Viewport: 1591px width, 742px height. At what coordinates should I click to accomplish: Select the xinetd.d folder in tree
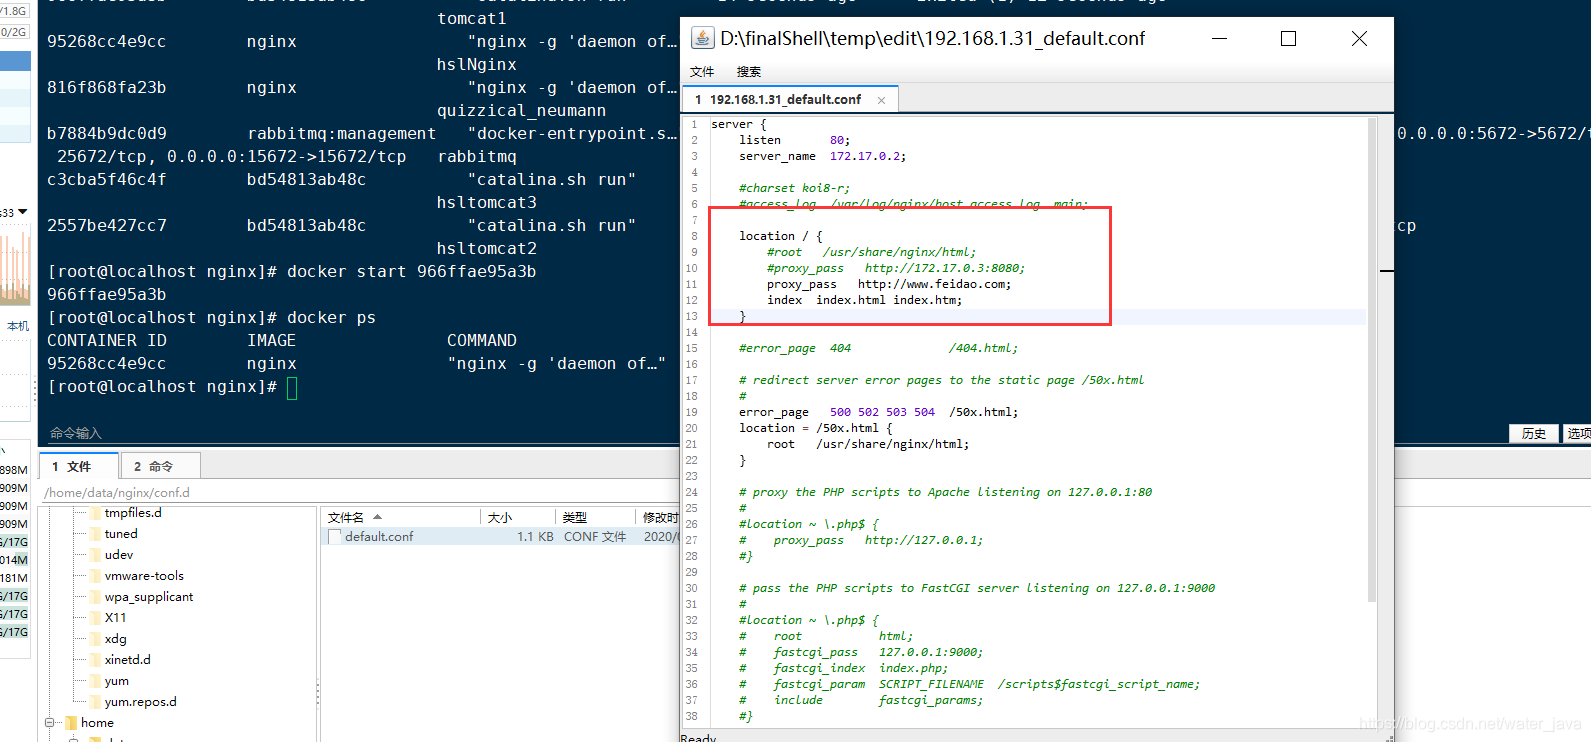(x=128, y=660)
